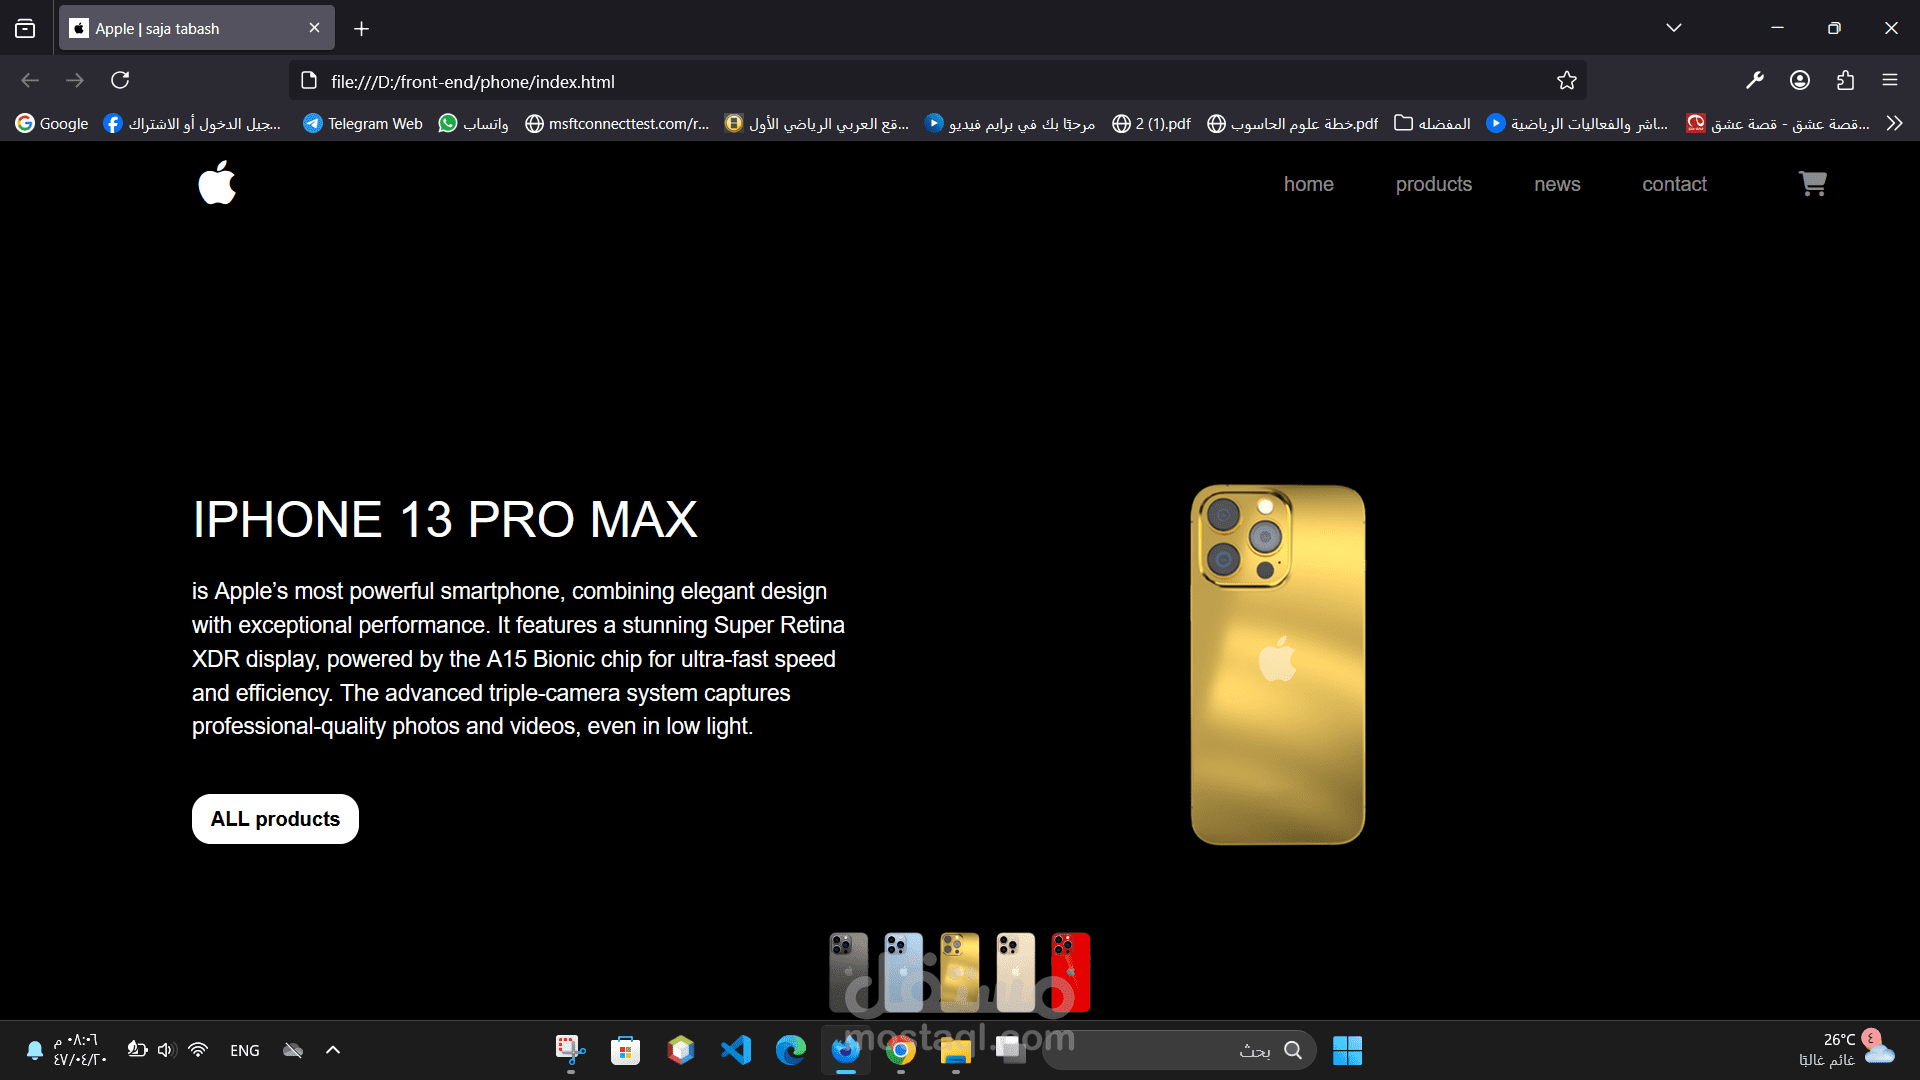Open the Telegram Web bookmark
Screen dimensions: 1920x1080
363,123
